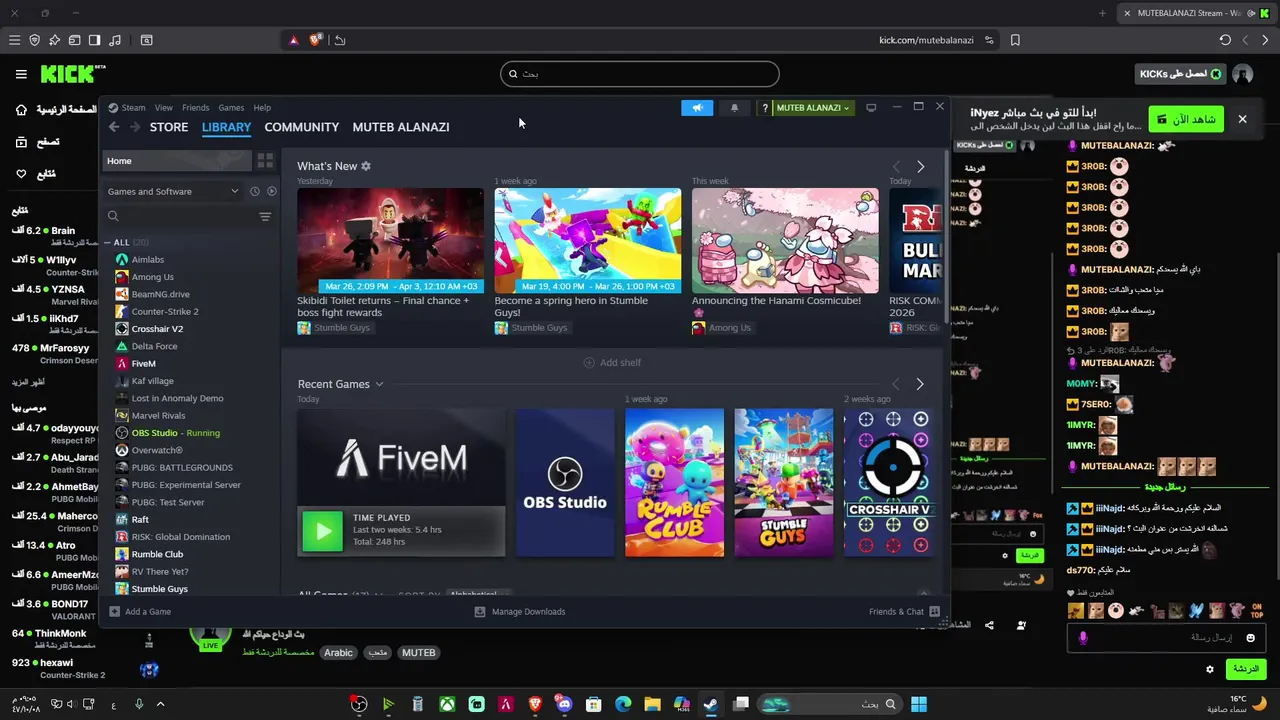Image resolution: width=1280 pixels, height=720 pixels.
Task: Open Discord from the taskbar
Action: 564,704
